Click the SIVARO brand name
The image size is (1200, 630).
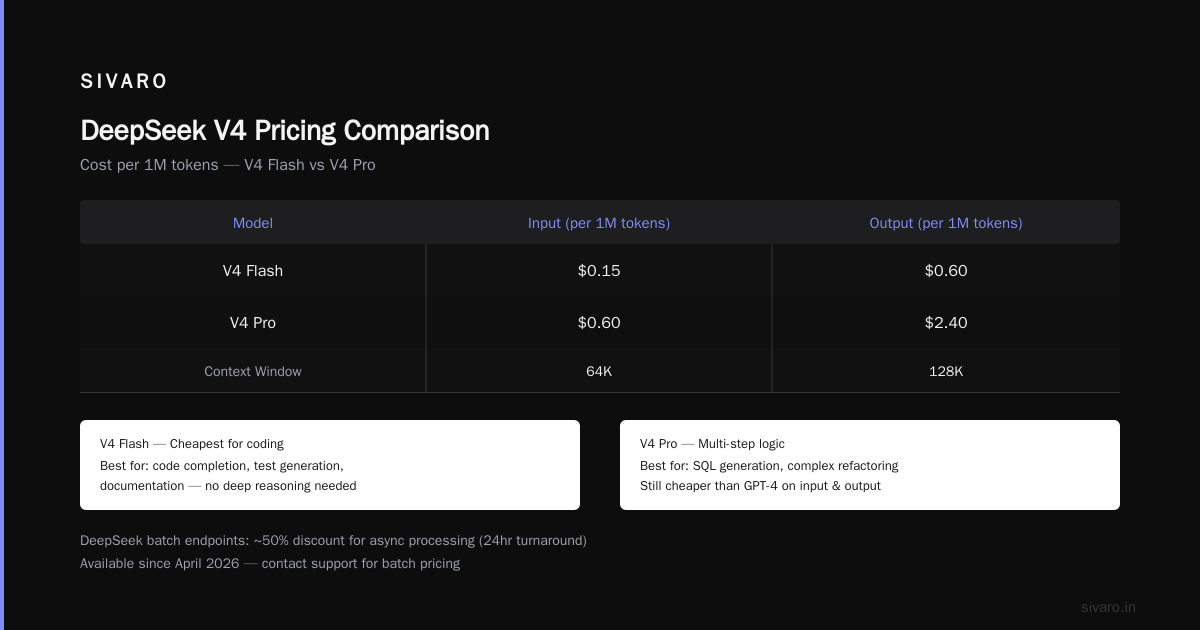[x=124, y=81]
